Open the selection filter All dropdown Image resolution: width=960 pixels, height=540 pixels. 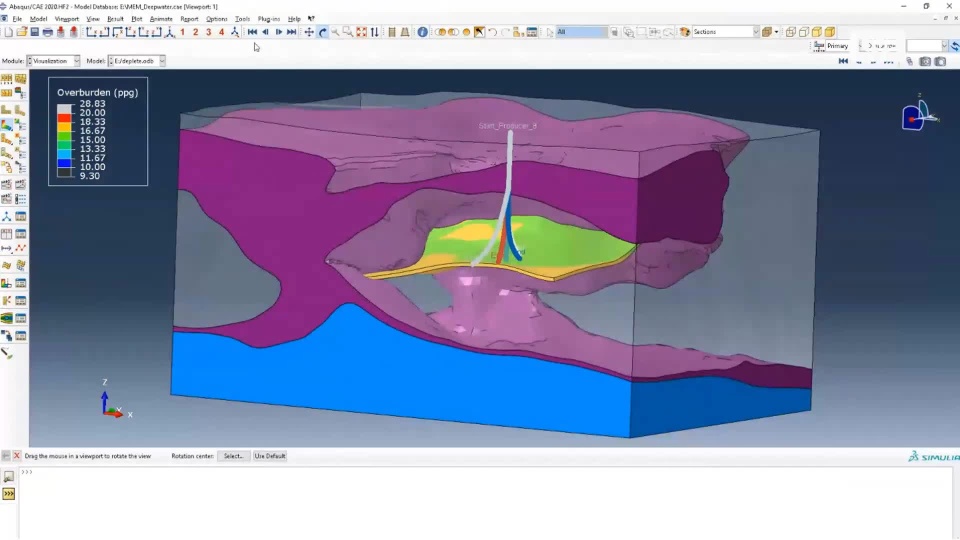coord(582,32)
